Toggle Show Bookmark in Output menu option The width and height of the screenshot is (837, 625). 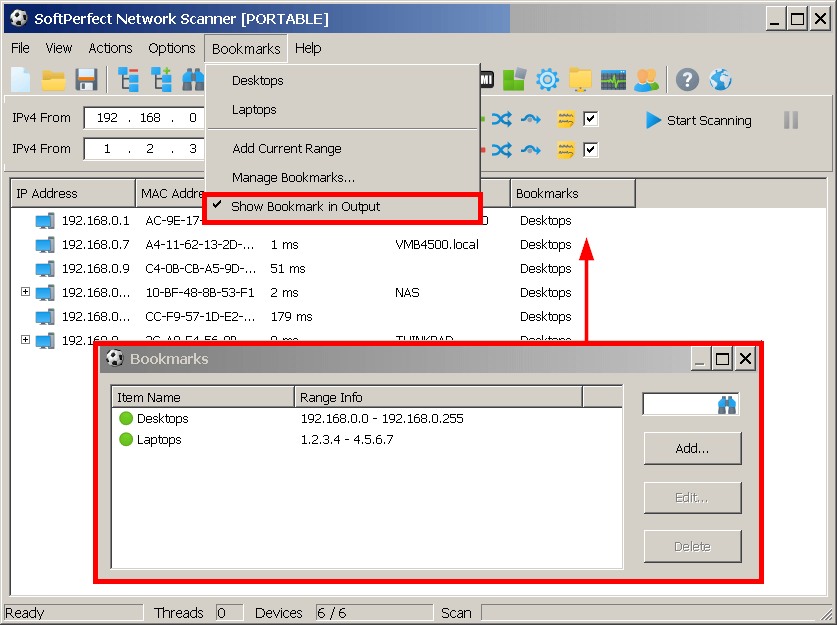click(x=343, y=207)
